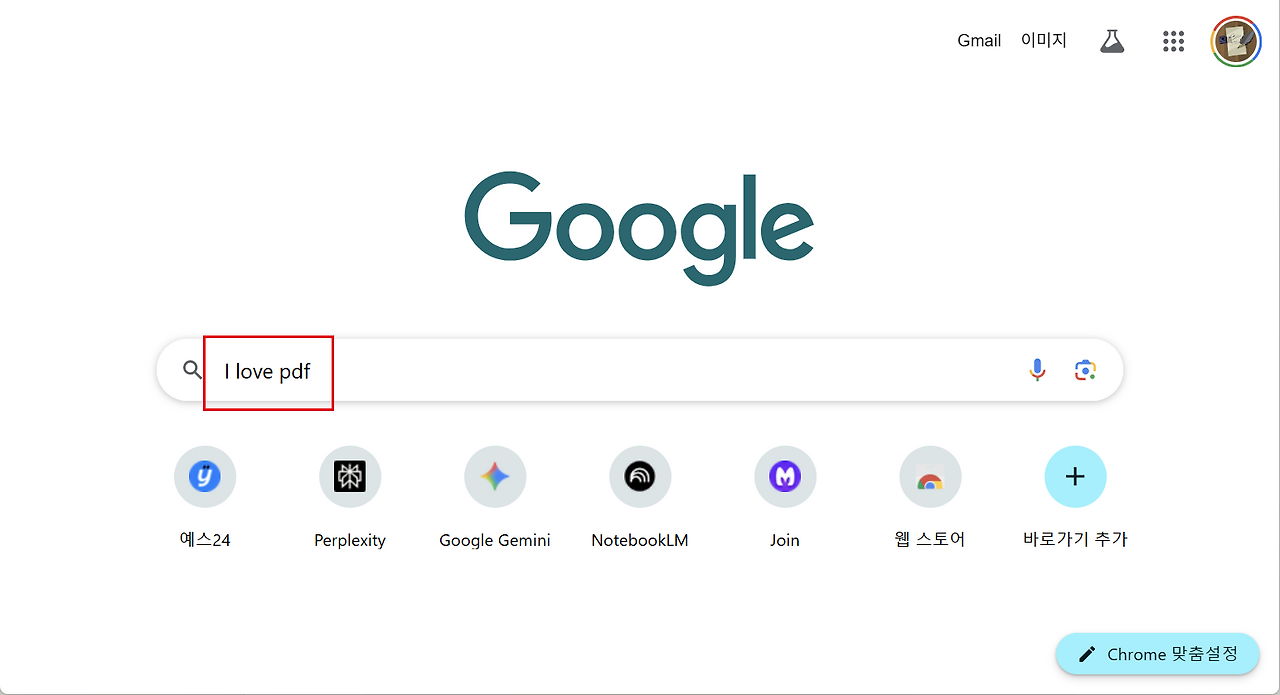The width and height of the screenshot is (1280, 695).
Task: Click the Google logo
Action: (x=639, y=228)
